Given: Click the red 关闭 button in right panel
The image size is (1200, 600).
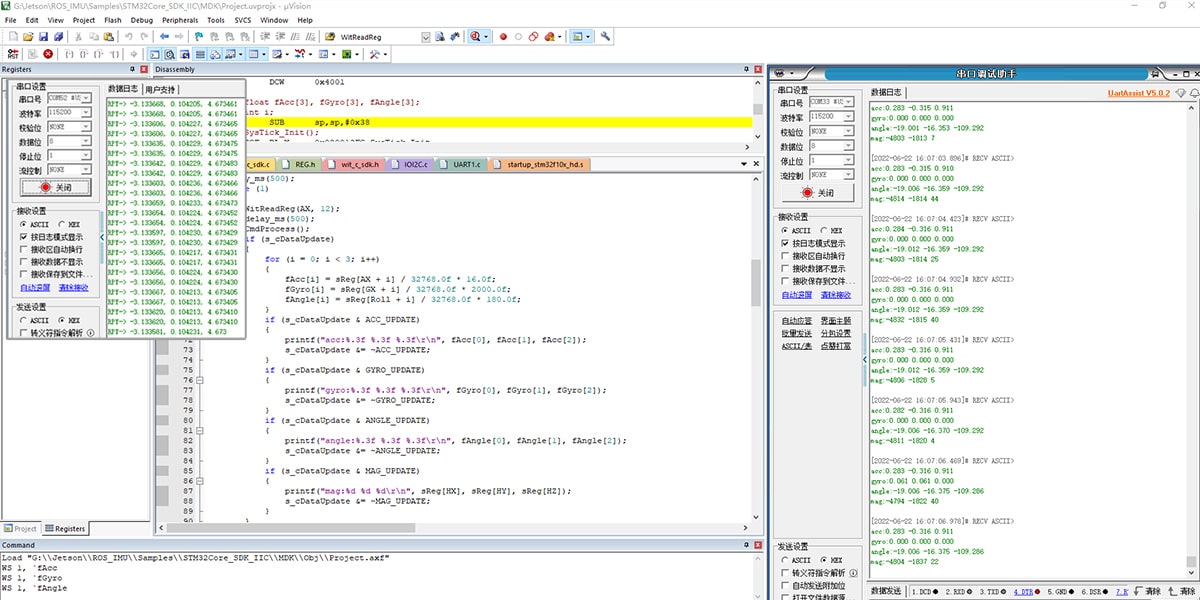Looking at the screenshot, I should pos(818,193).
